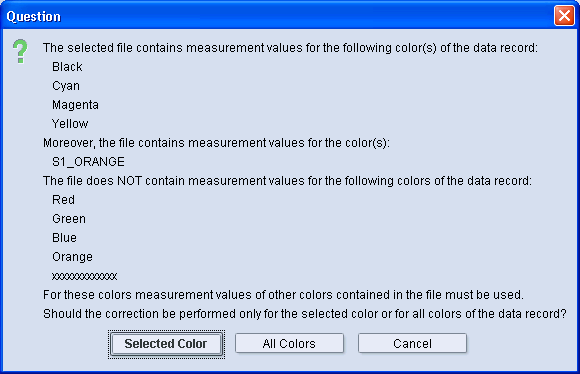Screen dimensions: 580x374
Task: Cancel the correction dialog
Action: tap(412, 344)
